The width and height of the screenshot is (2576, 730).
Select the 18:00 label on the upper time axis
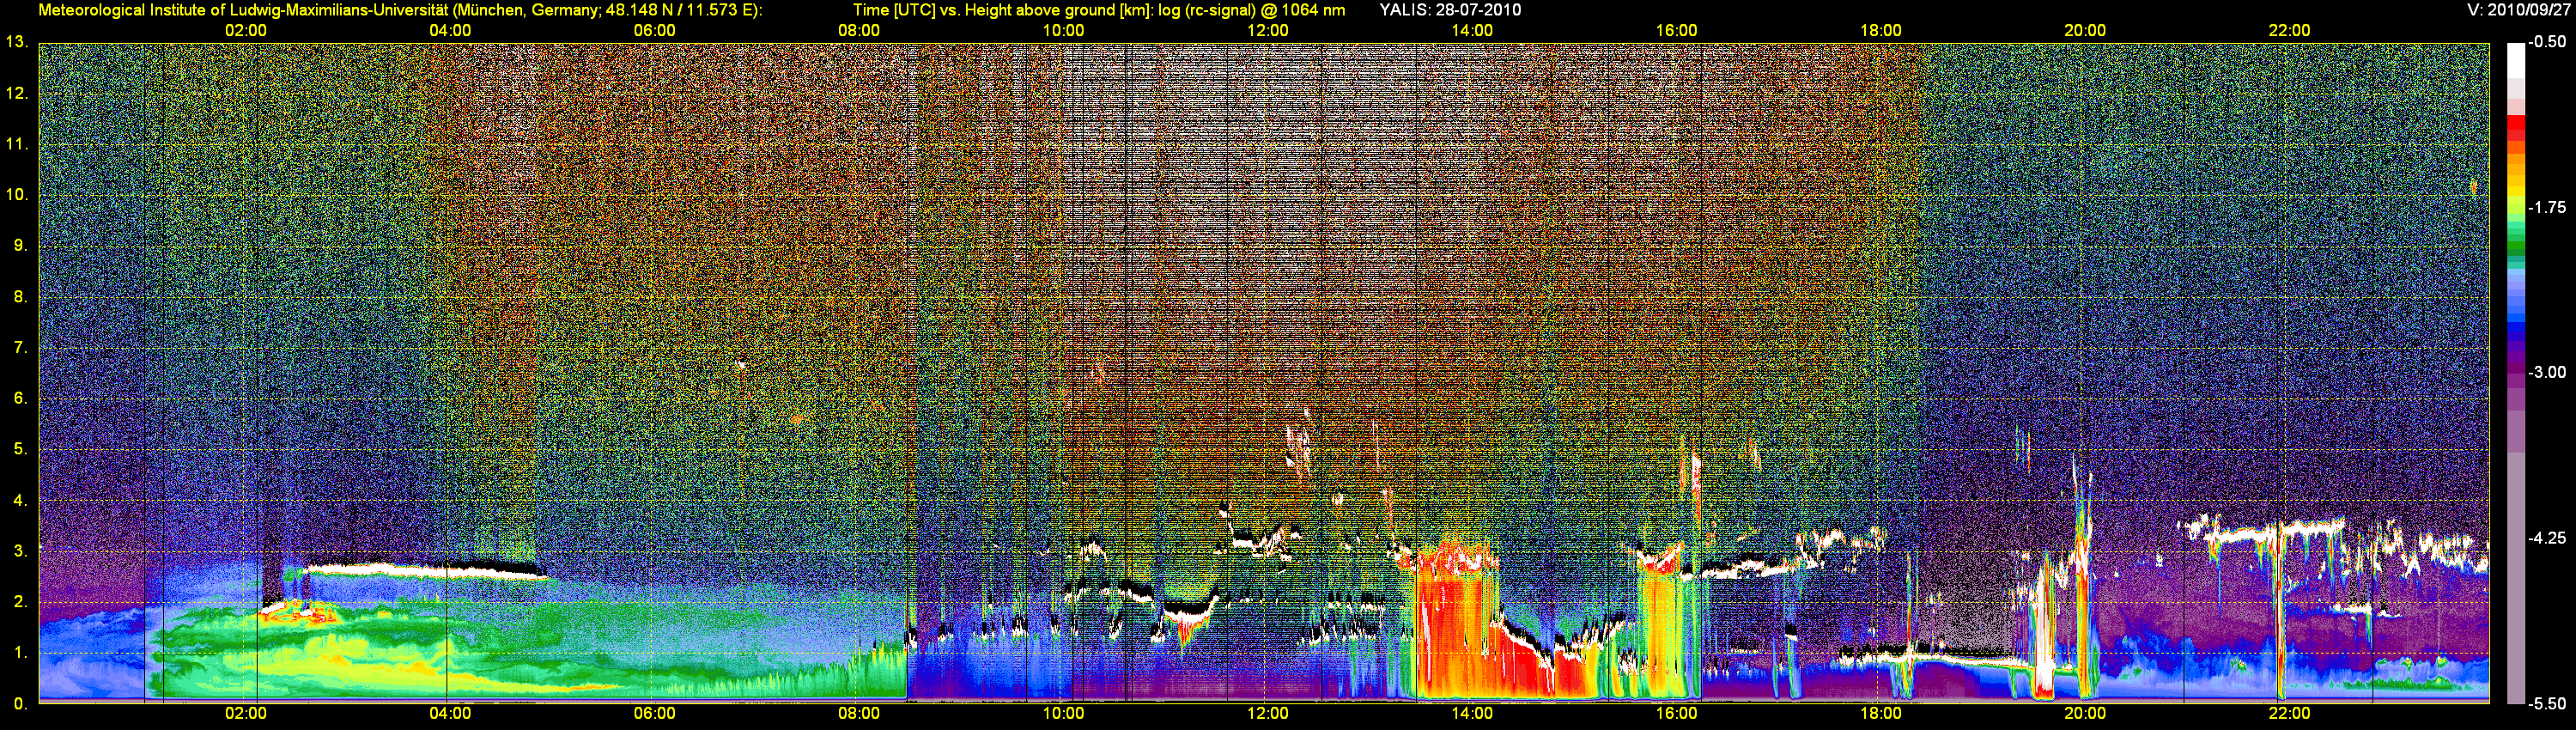click(x=1881, y=31)
